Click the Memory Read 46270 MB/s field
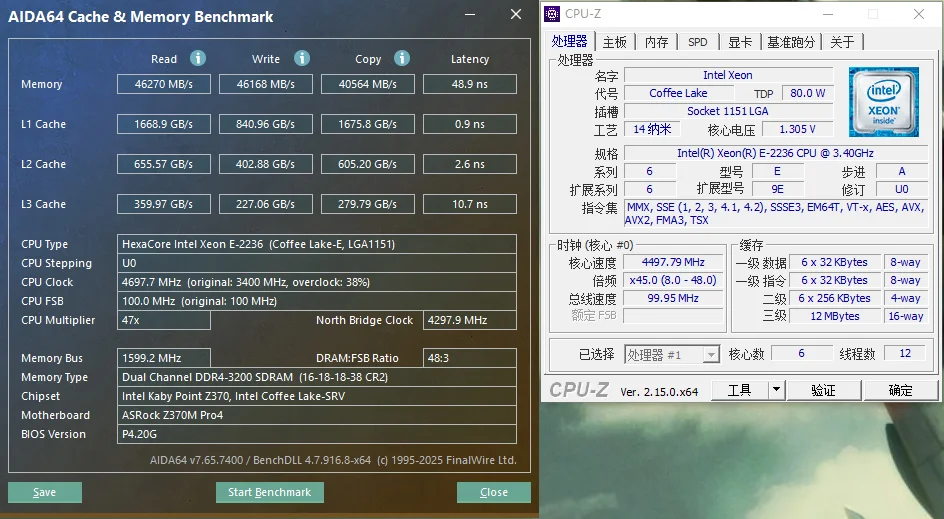The width and height of the screenshot is (944, 519). tap(164, 84)
